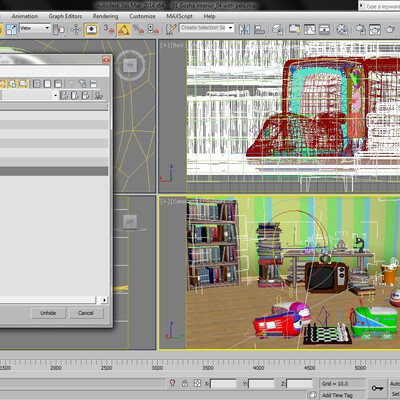This screenshot has height=400, width=400.
Task: Toggle the Angle Snap tool
Action: click(x=124, y=30)
